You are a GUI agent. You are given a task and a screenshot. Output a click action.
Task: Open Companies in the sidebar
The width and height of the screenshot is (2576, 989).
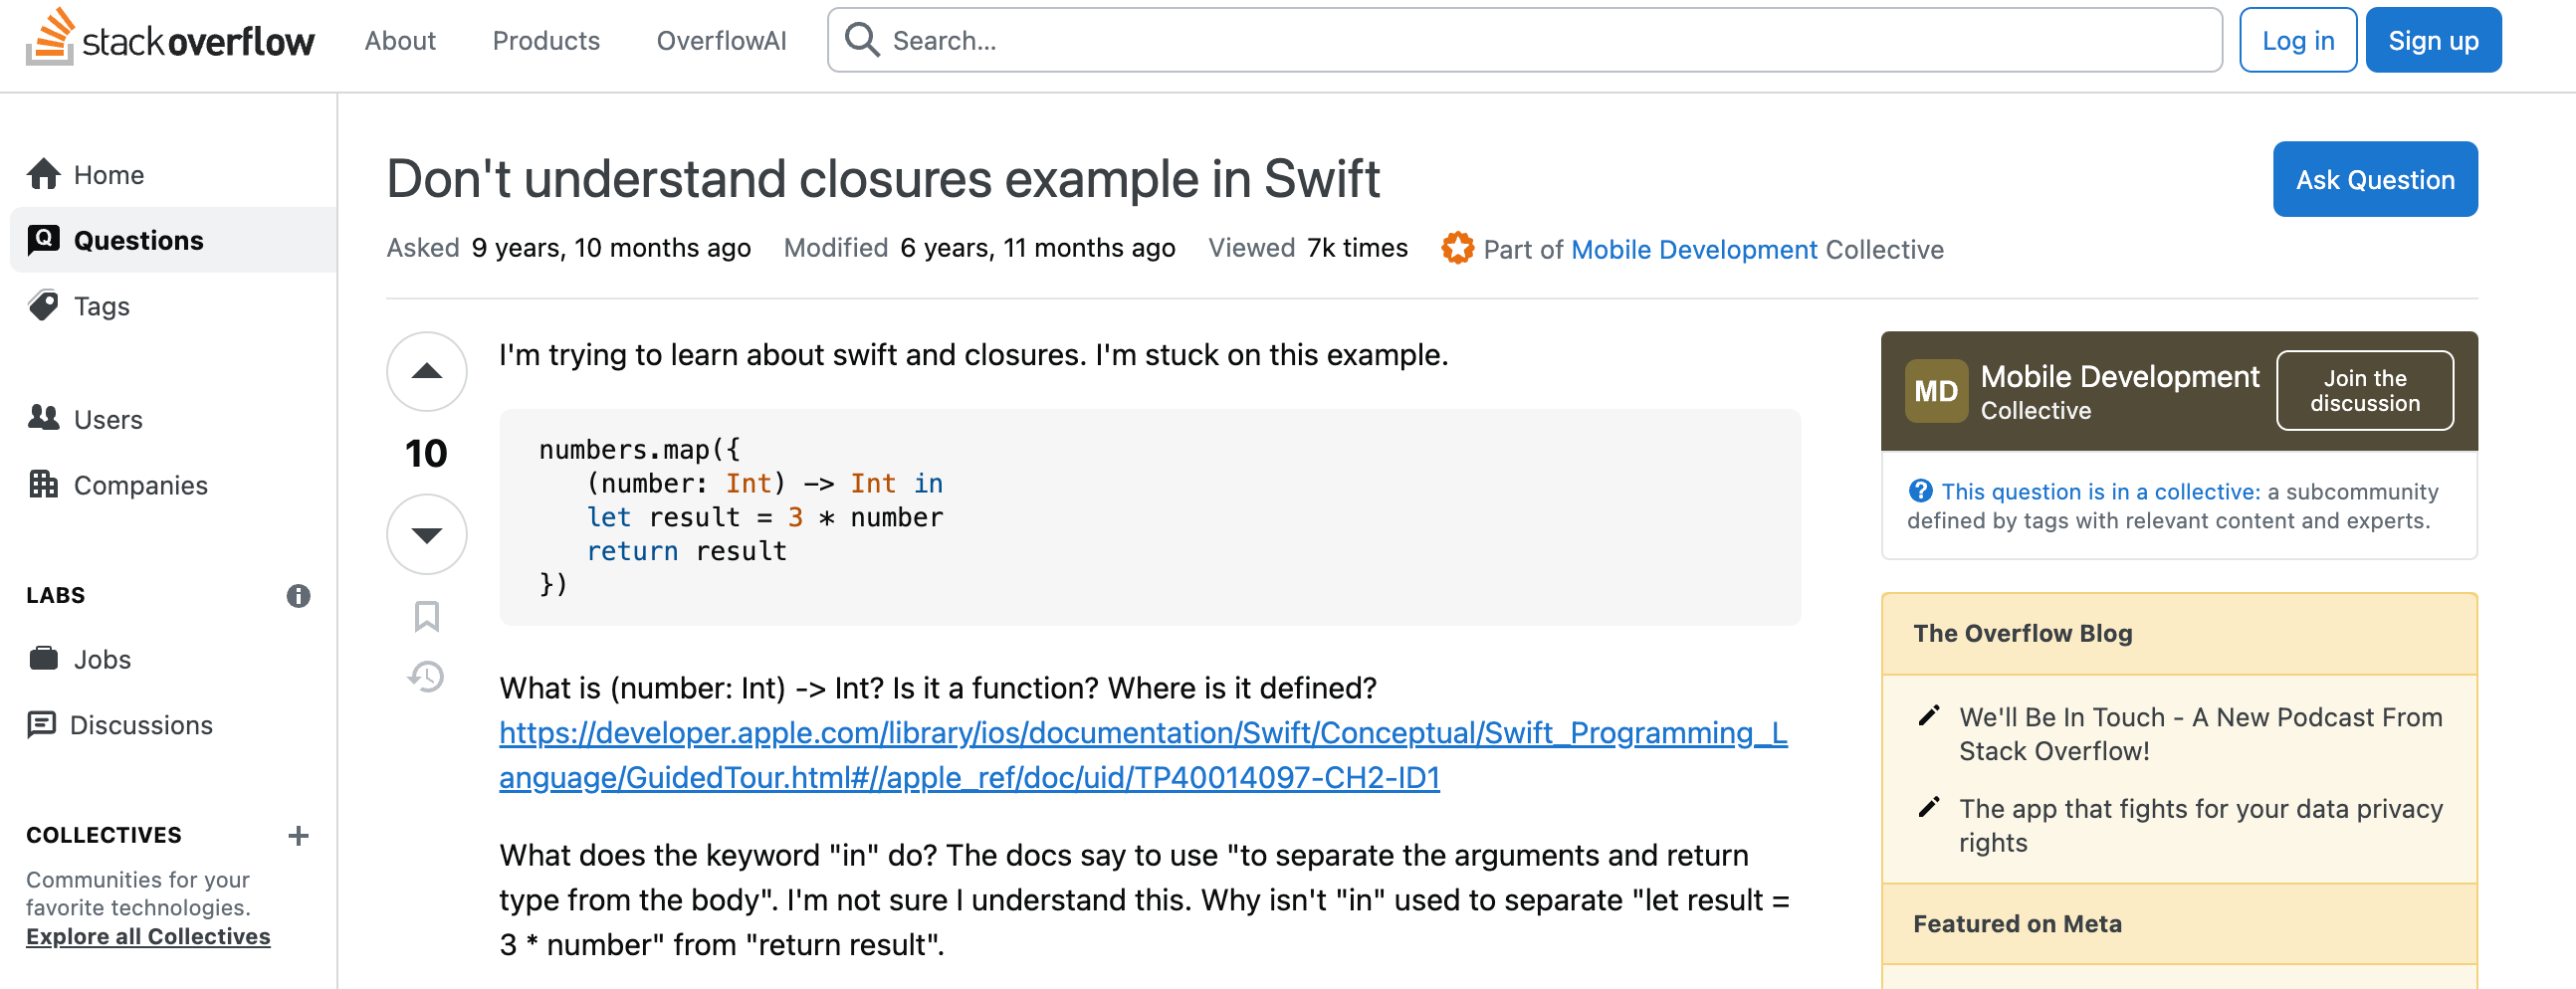click(x=172, y=485)
